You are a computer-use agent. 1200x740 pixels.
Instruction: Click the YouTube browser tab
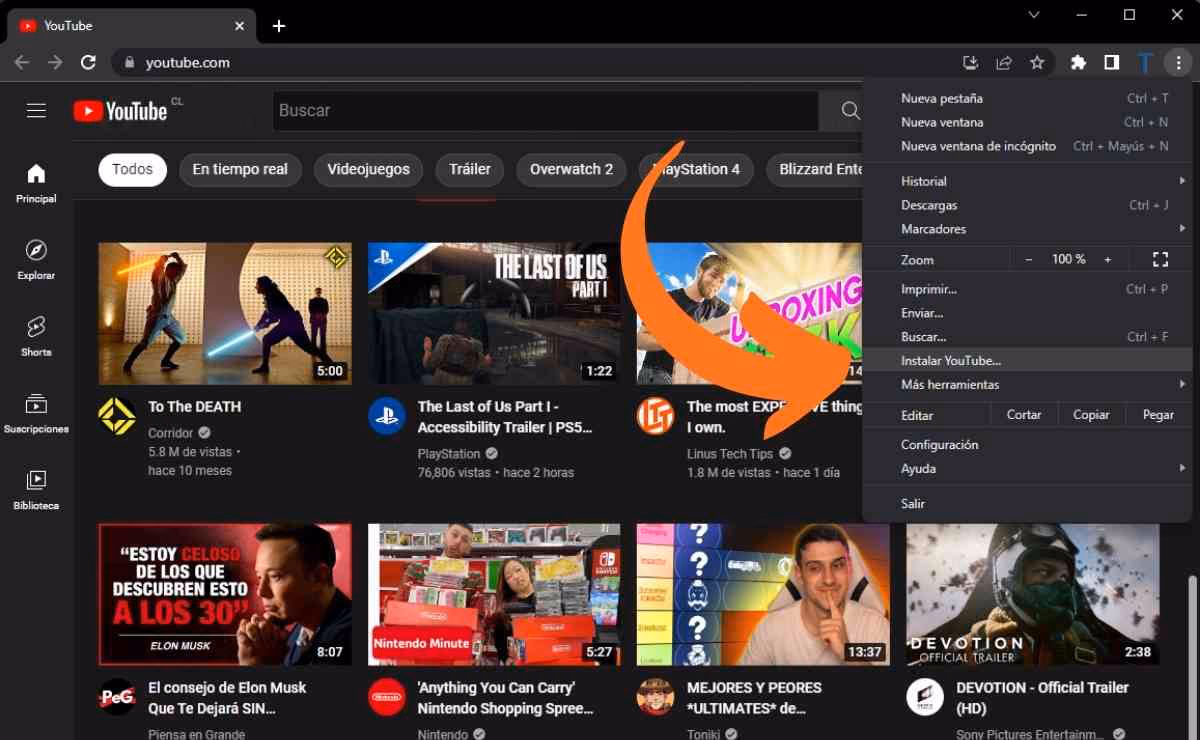coord(132,26)
